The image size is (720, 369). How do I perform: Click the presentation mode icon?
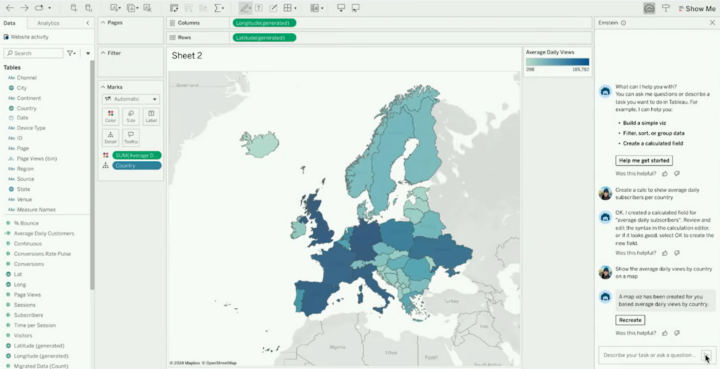[341, 8]
